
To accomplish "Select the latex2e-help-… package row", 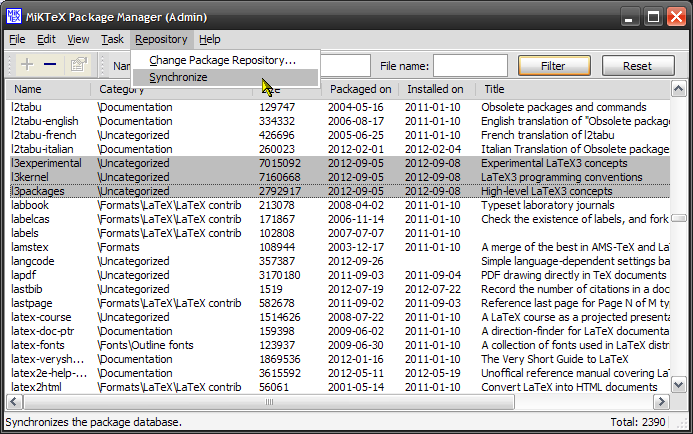I will coord(338,373).
